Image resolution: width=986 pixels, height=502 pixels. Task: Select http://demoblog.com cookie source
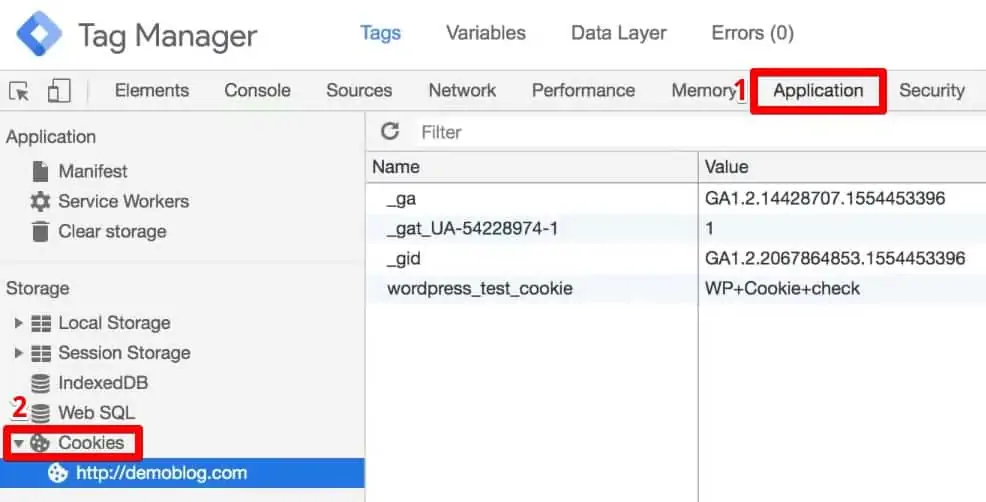click(162, 473)
